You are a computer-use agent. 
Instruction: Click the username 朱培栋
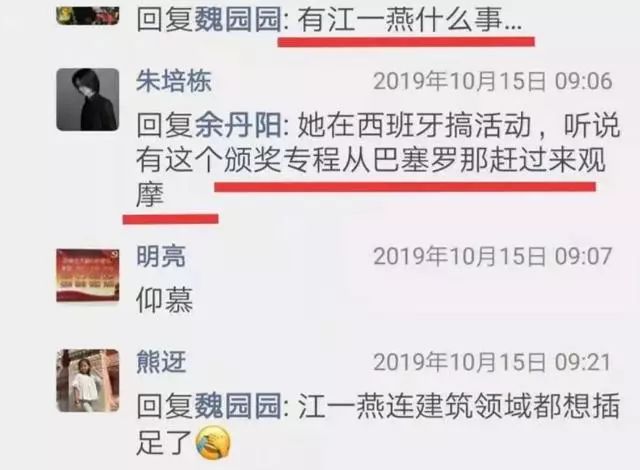174,81
